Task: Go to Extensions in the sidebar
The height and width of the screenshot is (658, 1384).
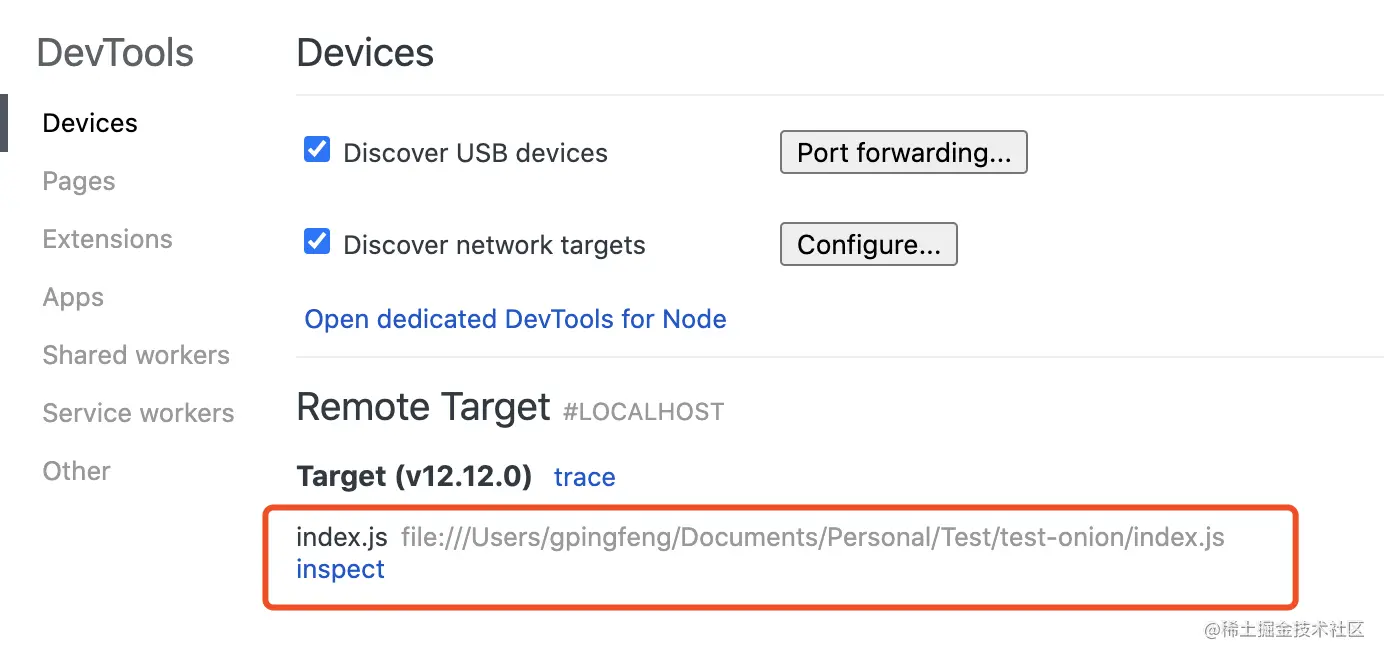Action: (107, 239)
